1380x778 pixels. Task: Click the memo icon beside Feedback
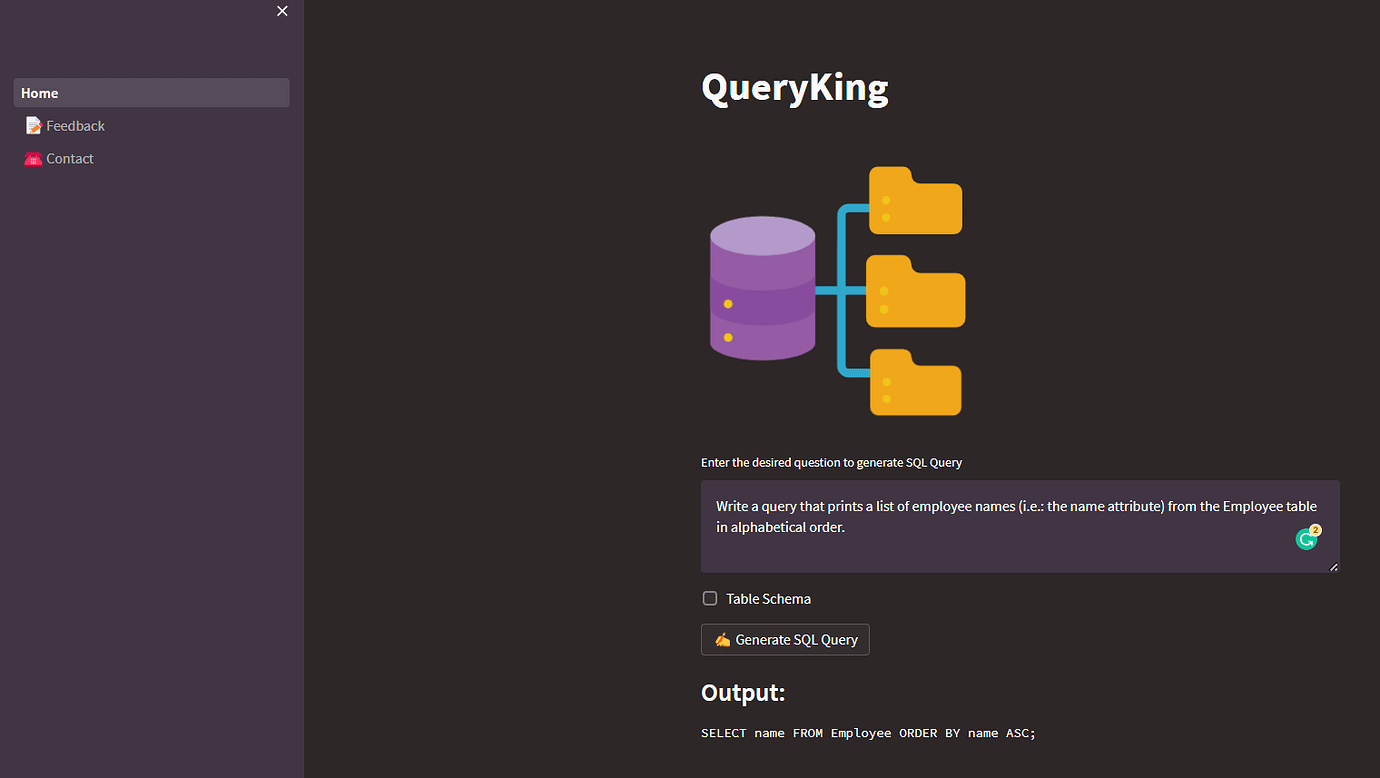[x=34, y=126]
